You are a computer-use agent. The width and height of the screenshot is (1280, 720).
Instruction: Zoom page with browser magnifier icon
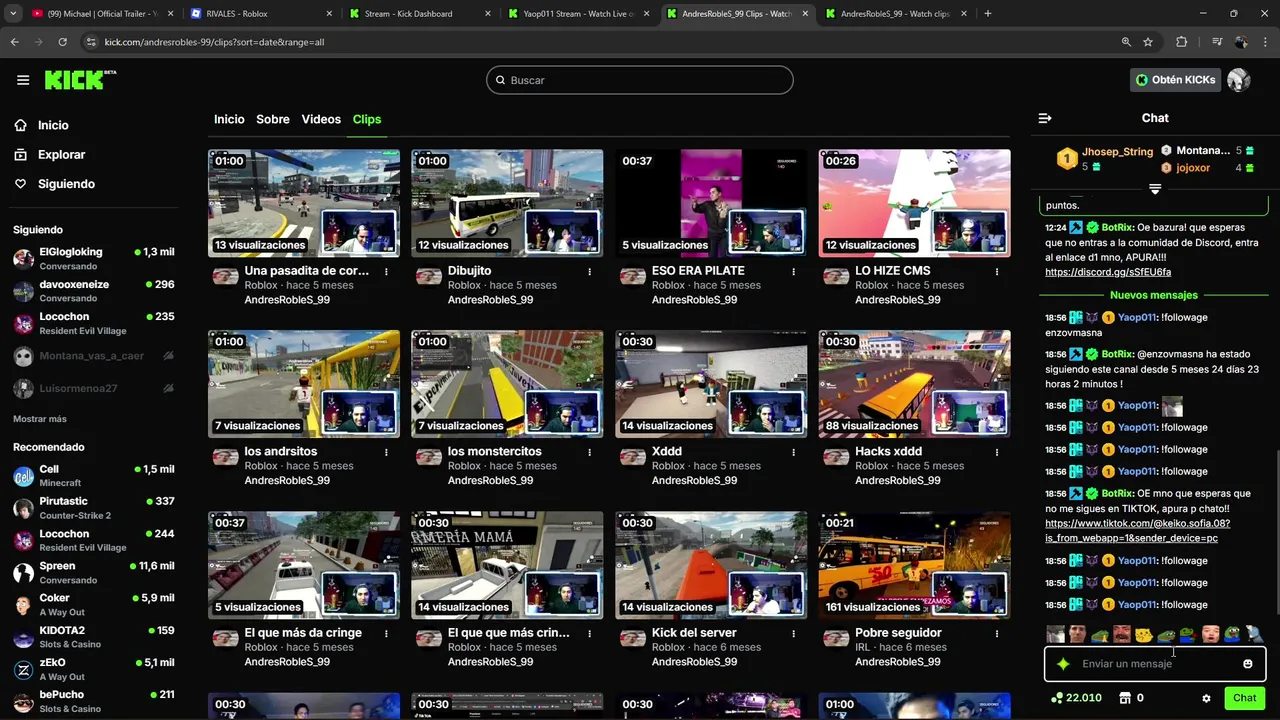click(1126, 42)
